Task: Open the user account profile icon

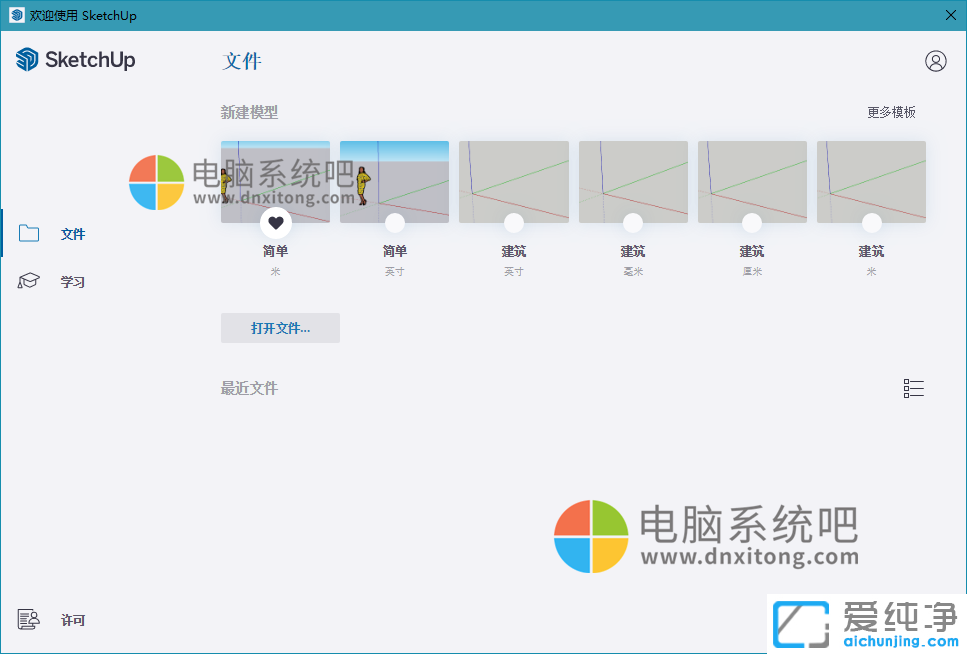Action: click(x=936, y=61)
